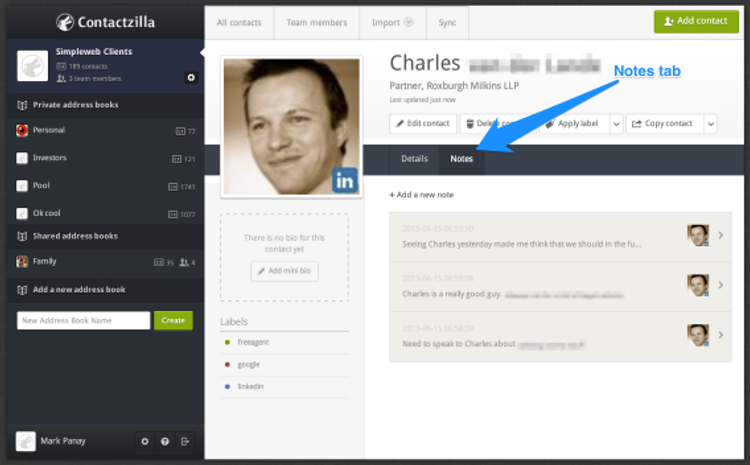The image size is (750, 465).
Task: Open note 'Charles is a really good guy'
Action: (x=560, y=287)
